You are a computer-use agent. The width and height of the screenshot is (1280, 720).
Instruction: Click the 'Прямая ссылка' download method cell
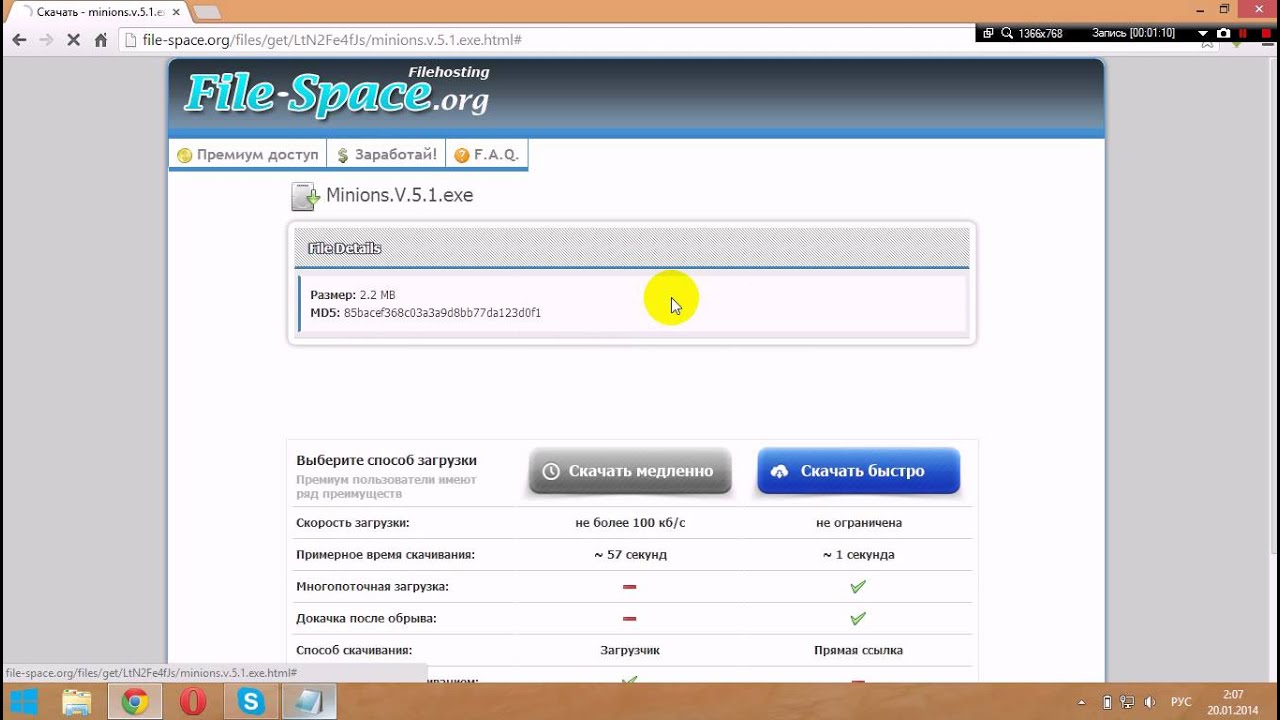(x=858, y=650)
